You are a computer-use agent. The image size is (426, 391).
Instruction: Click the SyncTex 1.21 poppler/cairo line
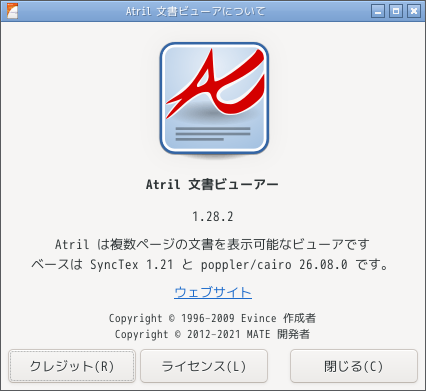point(210,265)
